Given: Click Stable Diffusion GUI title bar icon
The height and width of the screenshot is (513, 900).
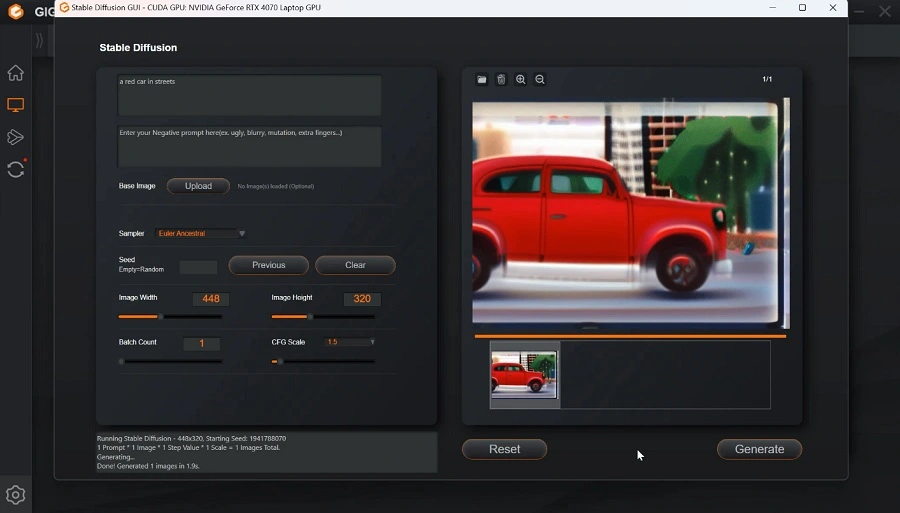Looking at the screenshot, I should pyautogui.click(x=64, y=7).
